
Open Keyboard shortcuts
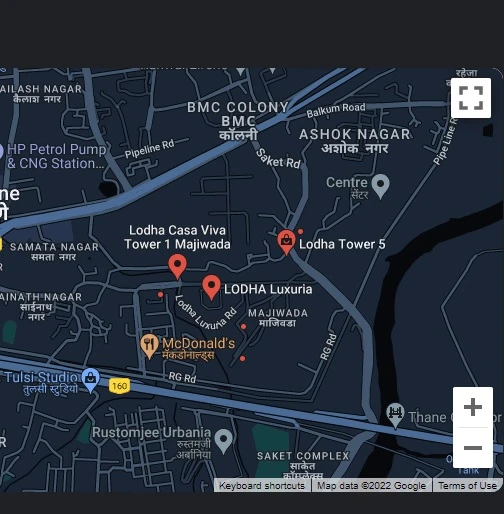click(x=262, y=486)
